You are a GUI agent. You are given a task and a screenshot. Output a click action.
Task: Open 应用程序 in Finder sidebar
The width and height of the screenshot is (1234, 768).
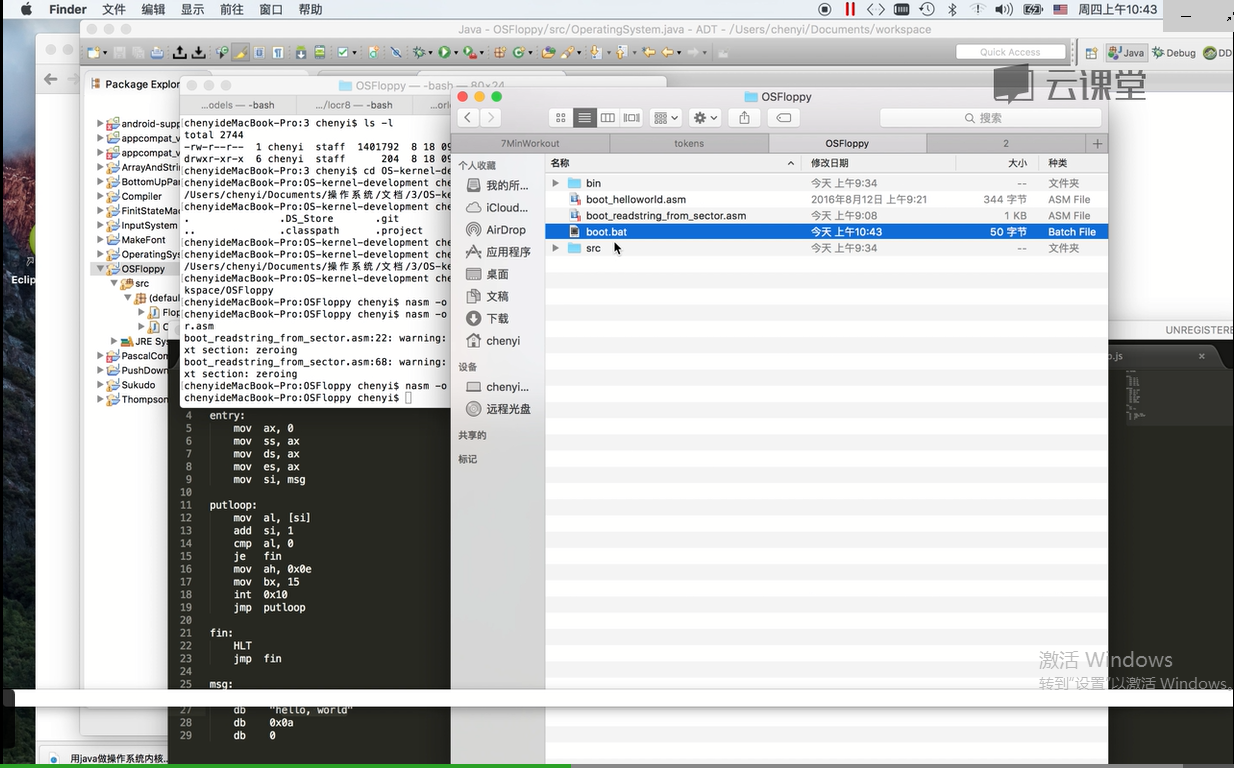(497, 252)
